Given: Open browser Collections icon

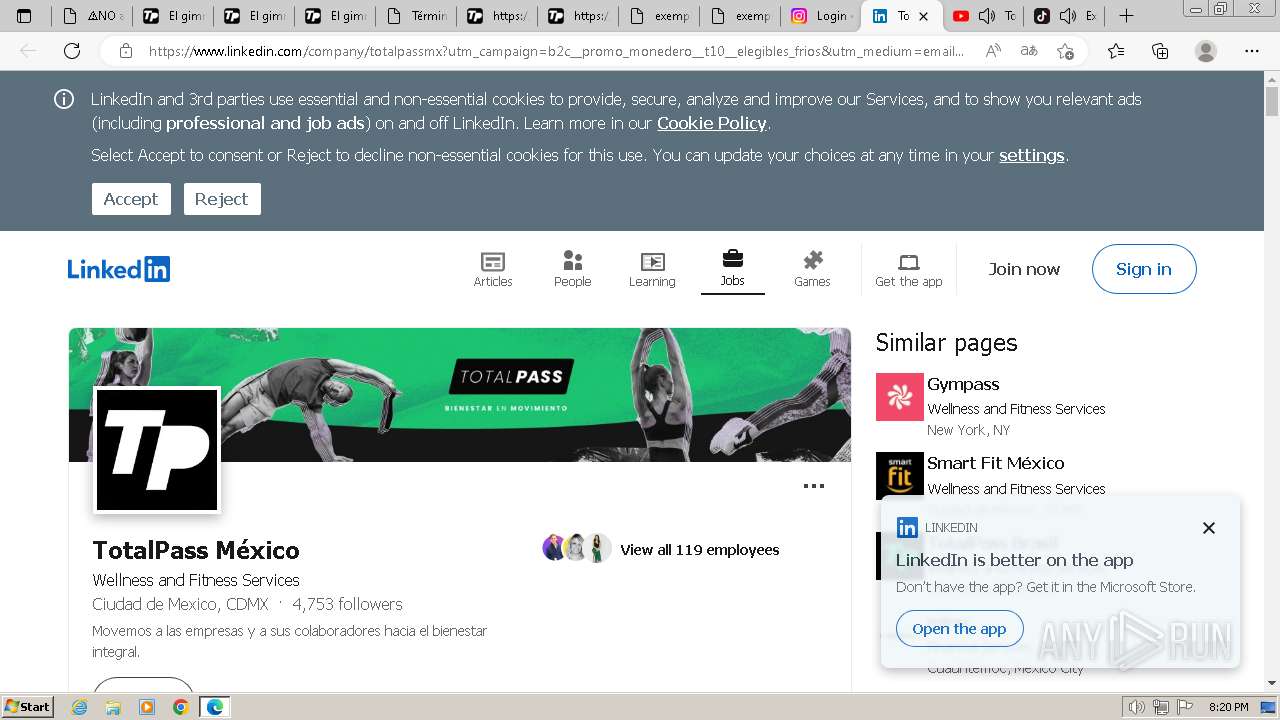Looking at the screenshot, I should (1160, 50).
